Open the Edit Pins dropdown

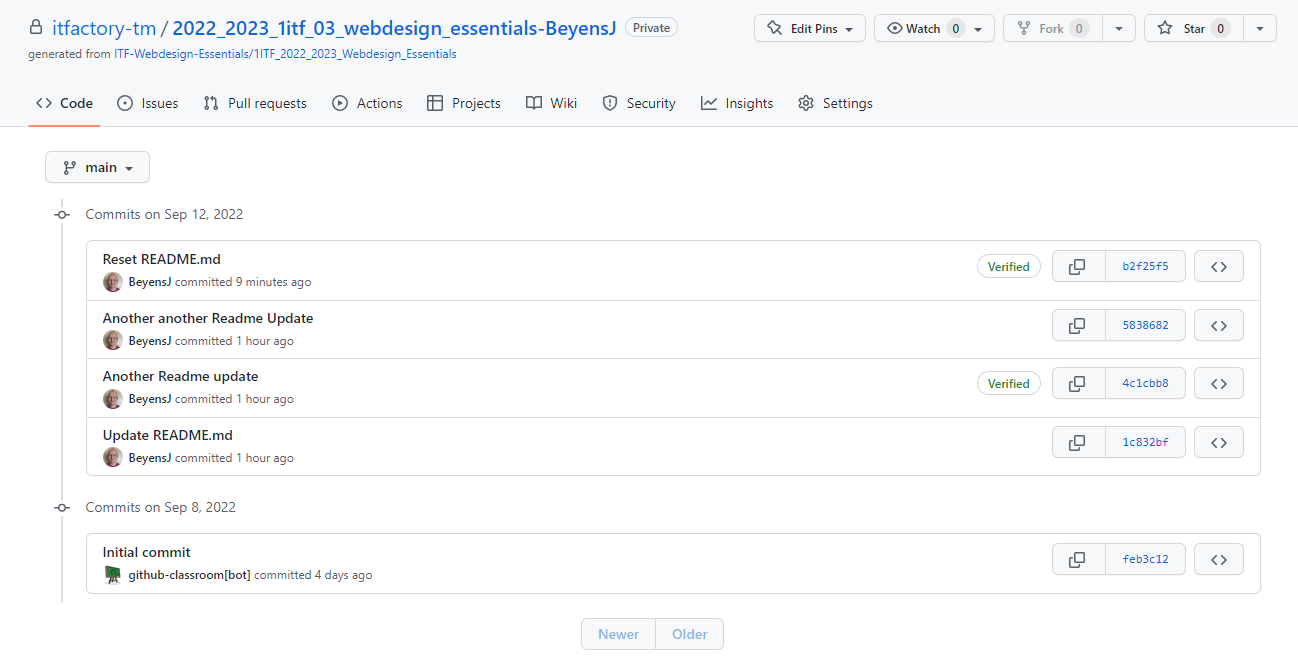pyautogui.click(x=810, y=28)
